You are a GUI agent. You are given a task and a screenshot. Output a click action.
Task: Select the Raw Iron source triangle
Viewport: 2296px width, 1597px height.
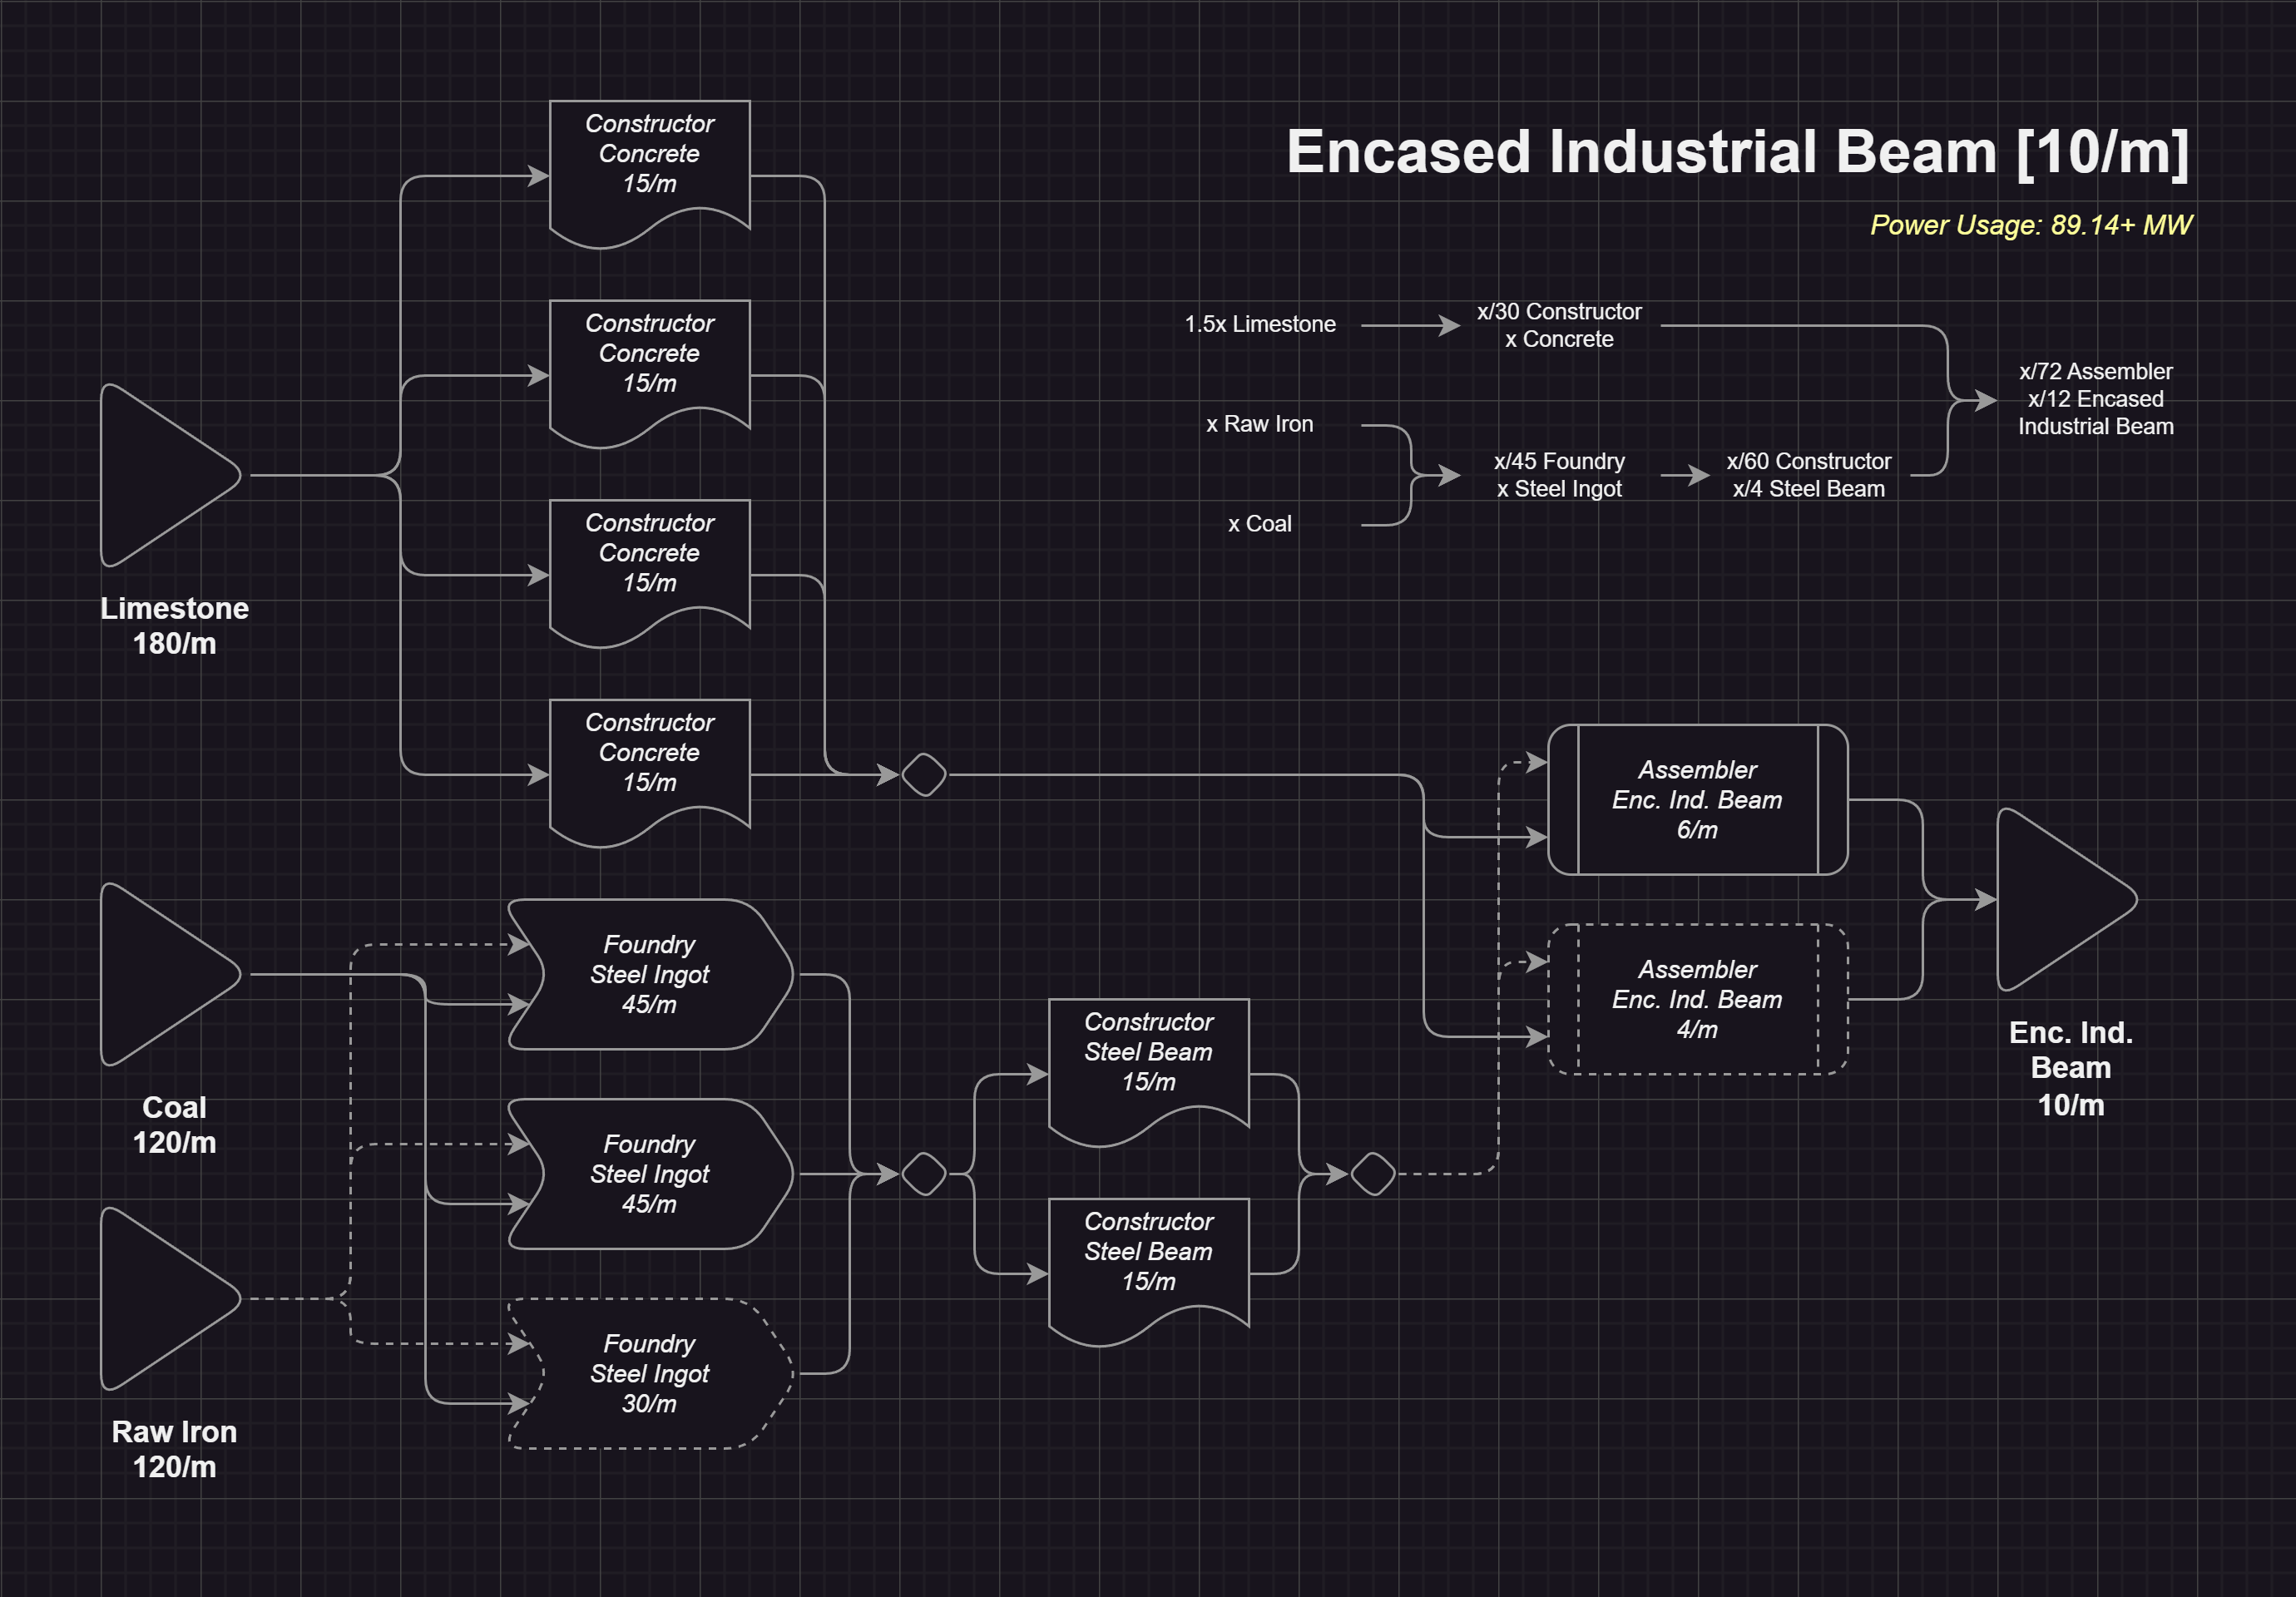pyautogui.click(x=160, y=1299)
